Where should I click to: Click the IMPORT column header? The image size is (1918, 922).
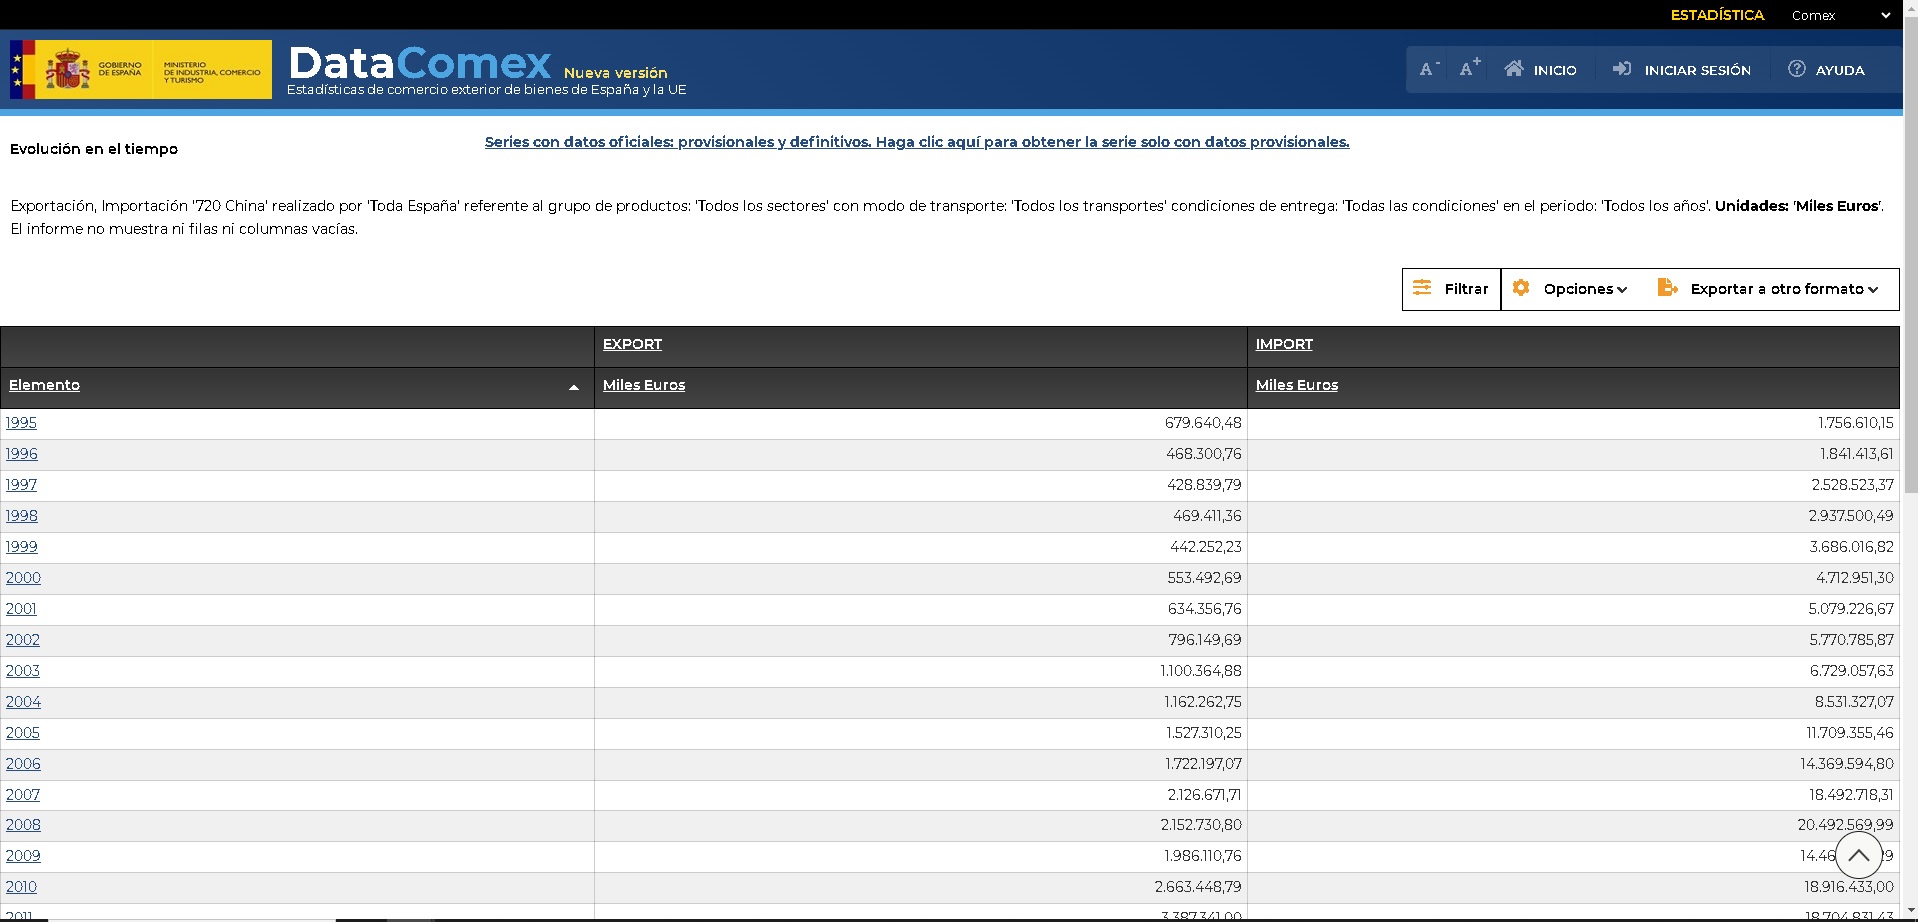point(1284,344)
